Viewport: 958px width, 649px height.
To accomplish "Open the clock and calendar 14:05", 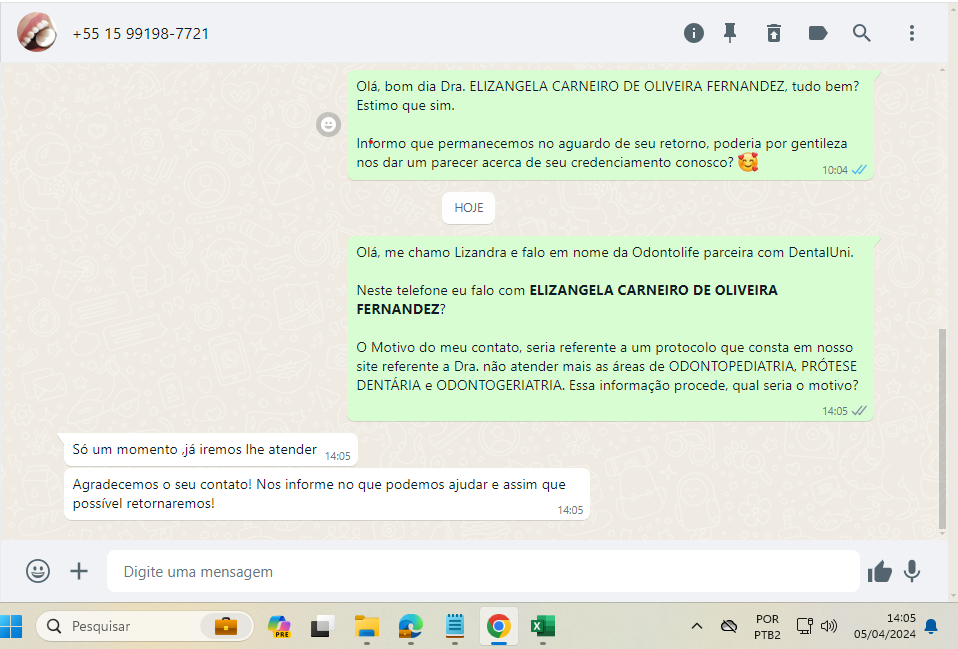I will (885, 626).
